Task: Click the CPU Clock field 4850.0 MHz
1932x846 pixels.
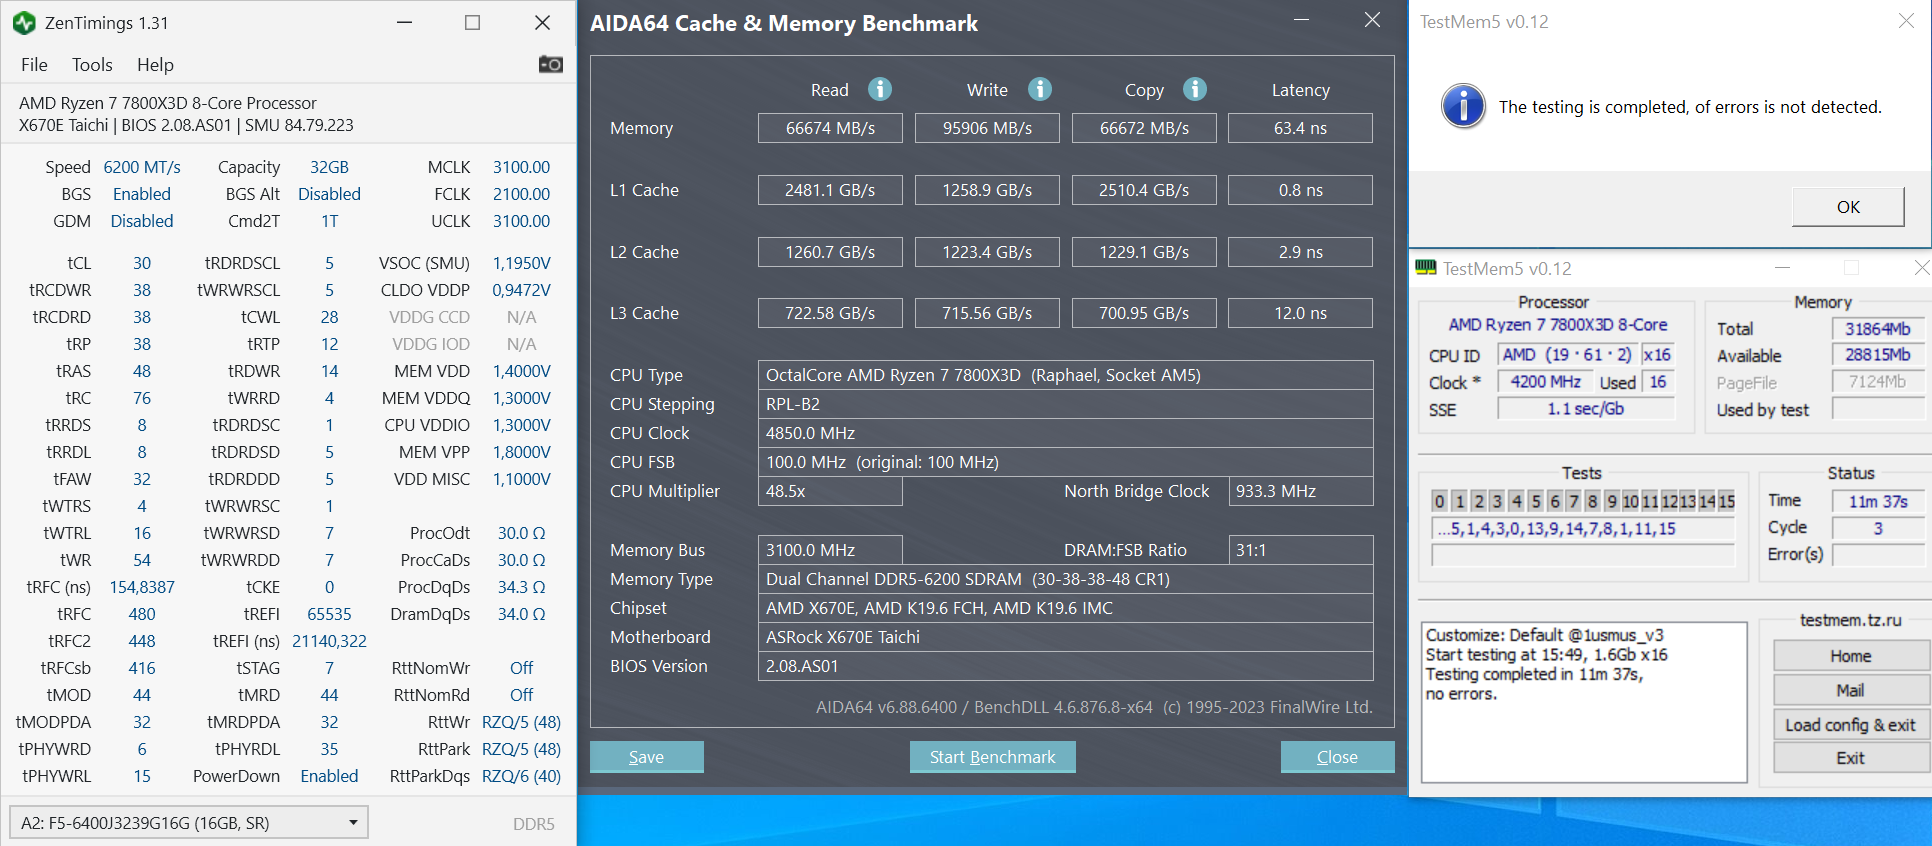Action: (1065, 433)
